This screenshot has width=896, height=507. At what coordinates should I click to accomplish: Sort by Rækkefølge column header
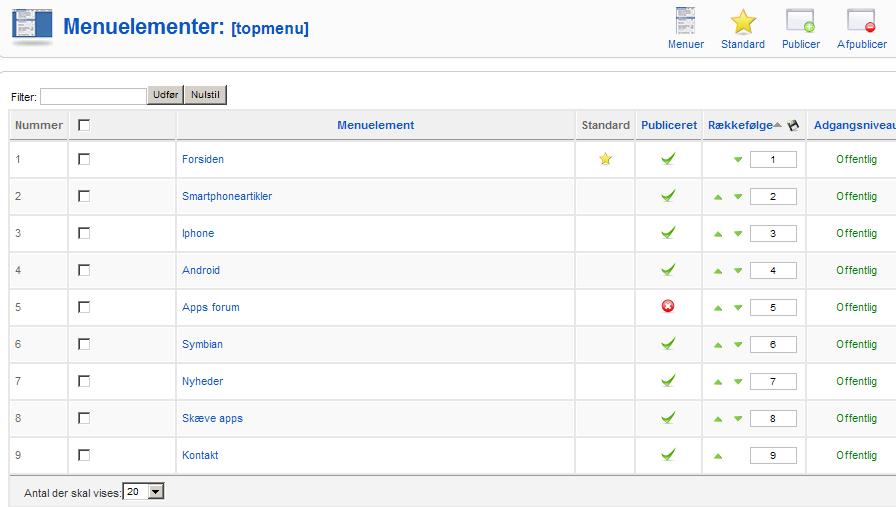pyautogui.click(x=740, y=125)
